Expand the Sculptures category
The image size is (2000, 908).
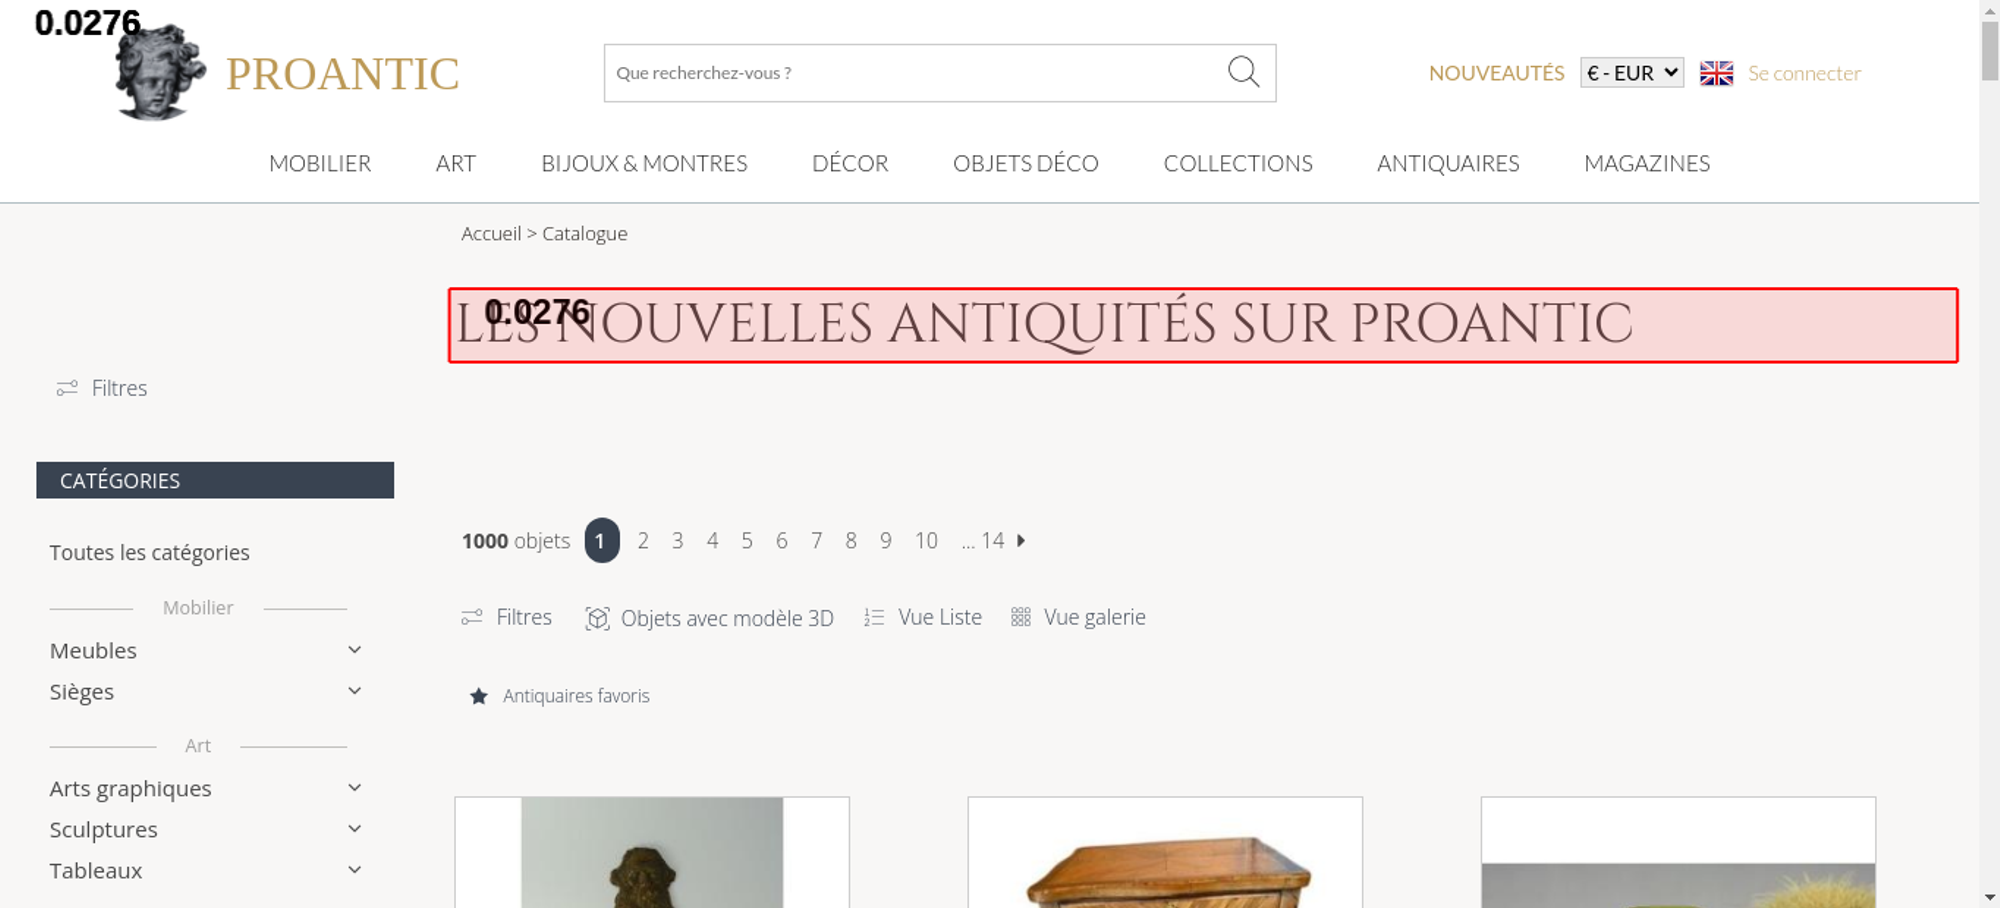[x=354, y=829]
